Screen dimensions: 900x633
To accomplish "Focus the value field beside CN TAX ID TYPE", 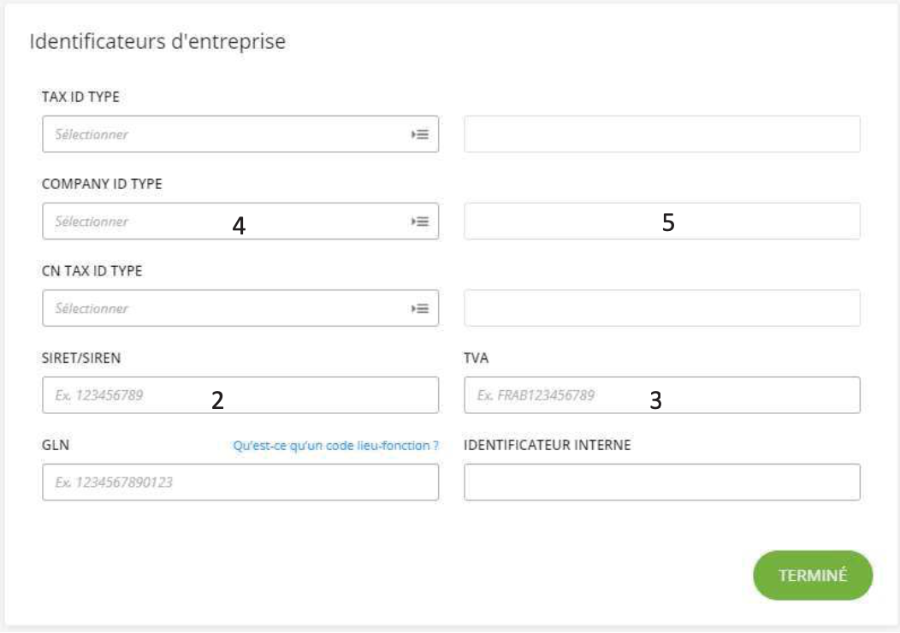I will [662, 309].
